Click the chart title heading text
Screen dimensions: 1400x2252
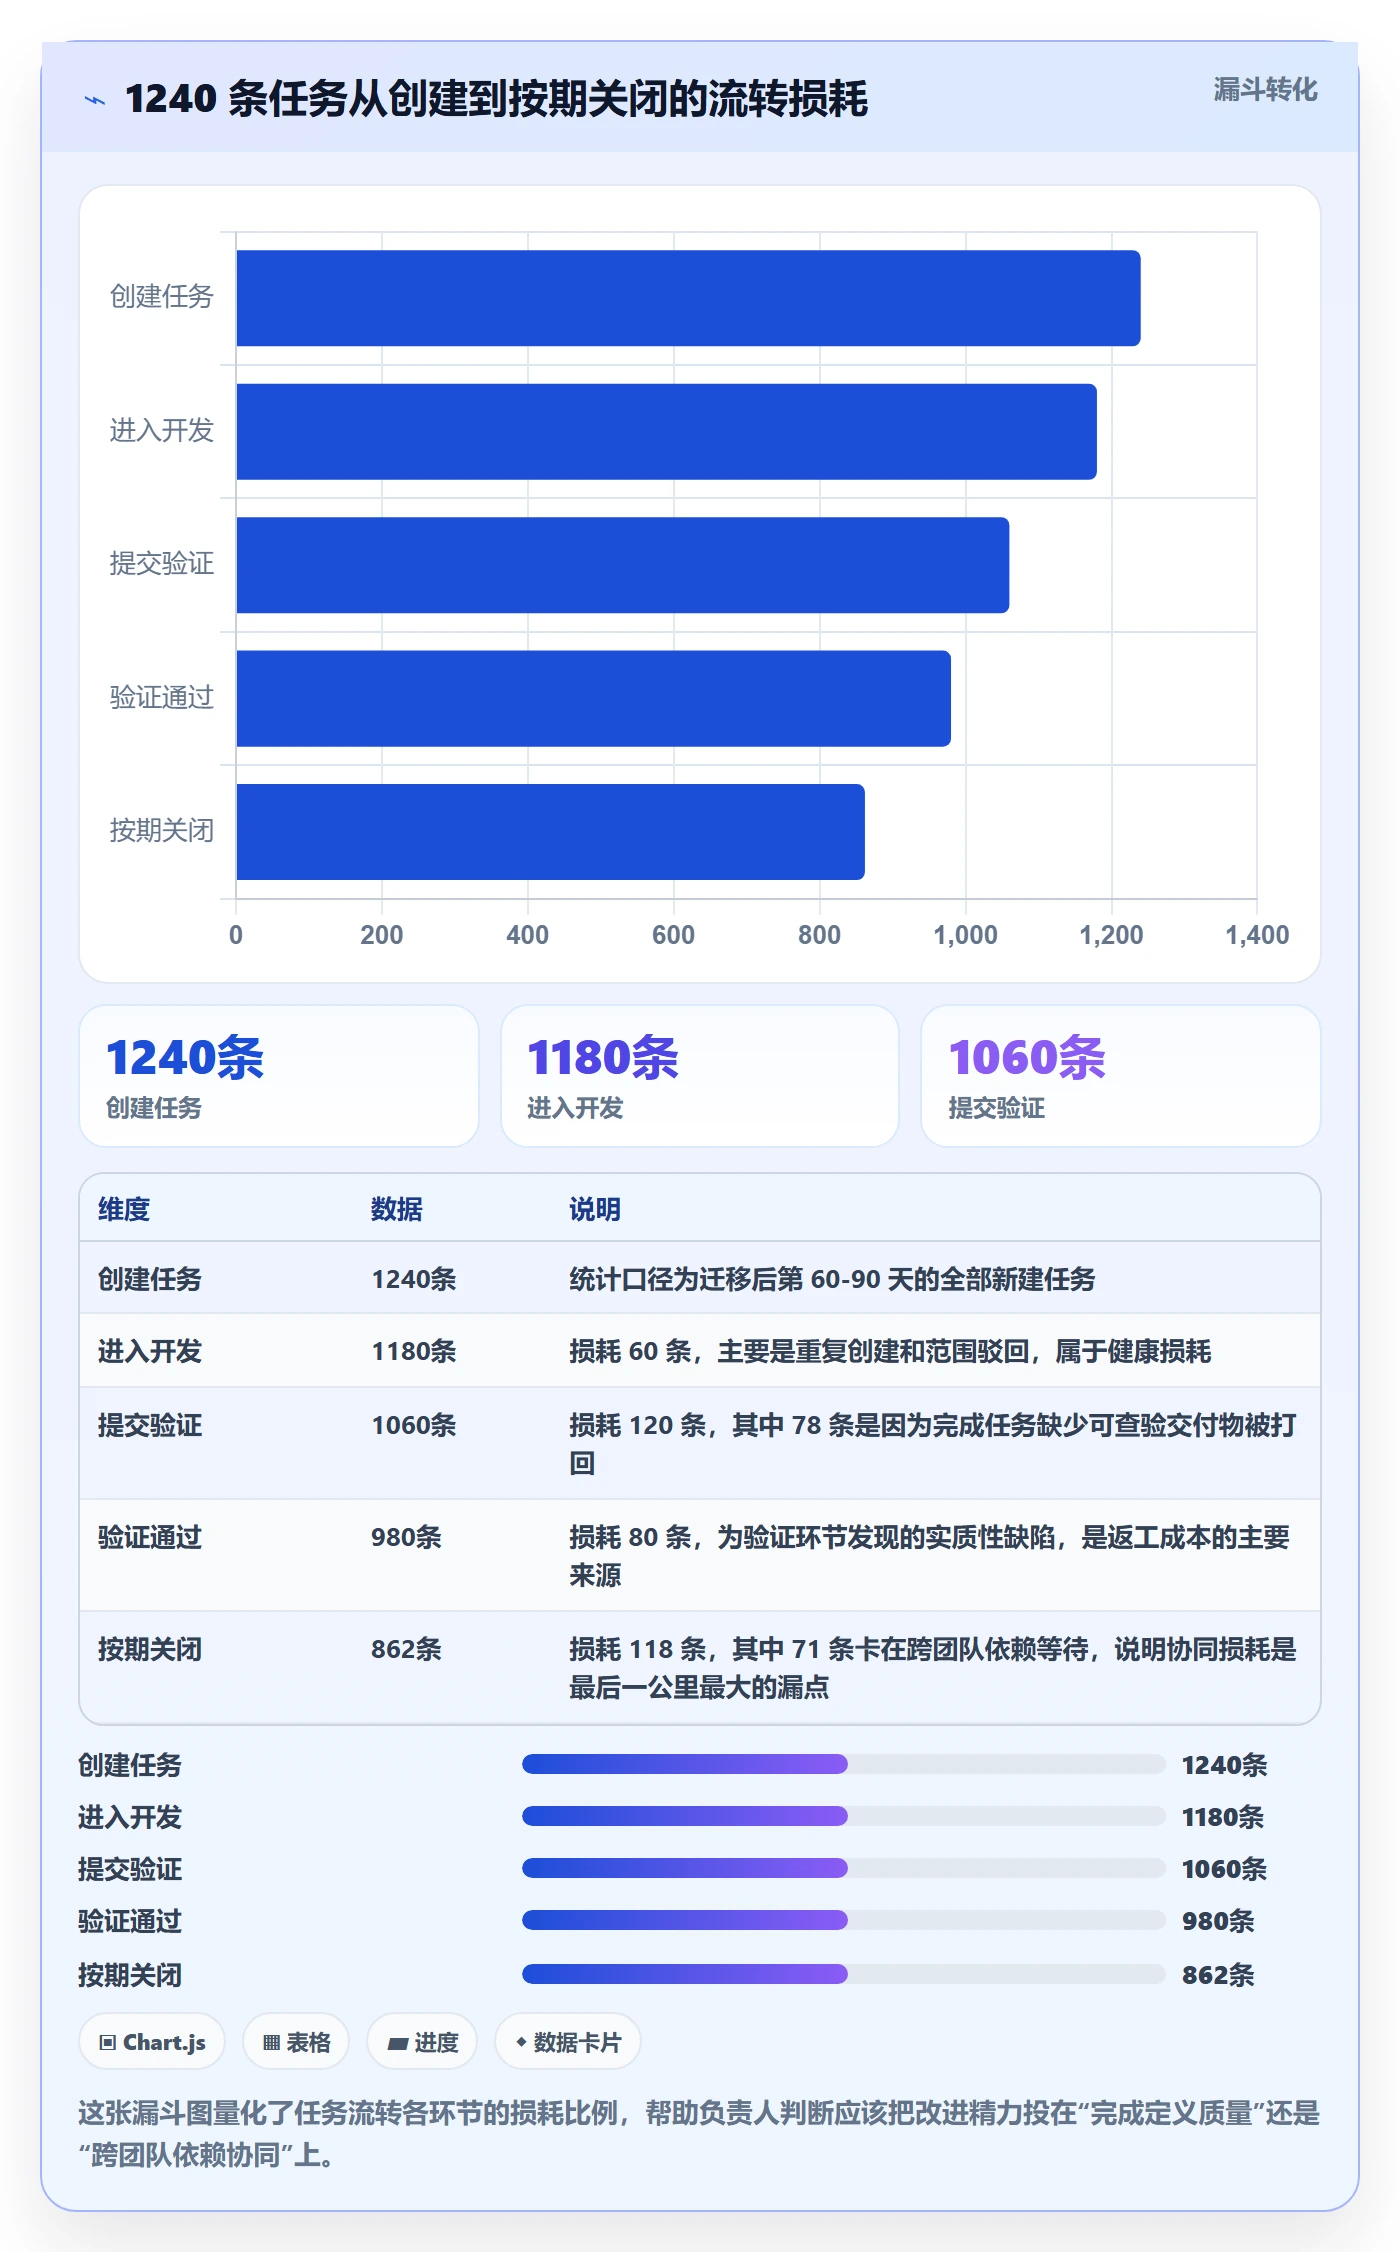click(496, 99)
